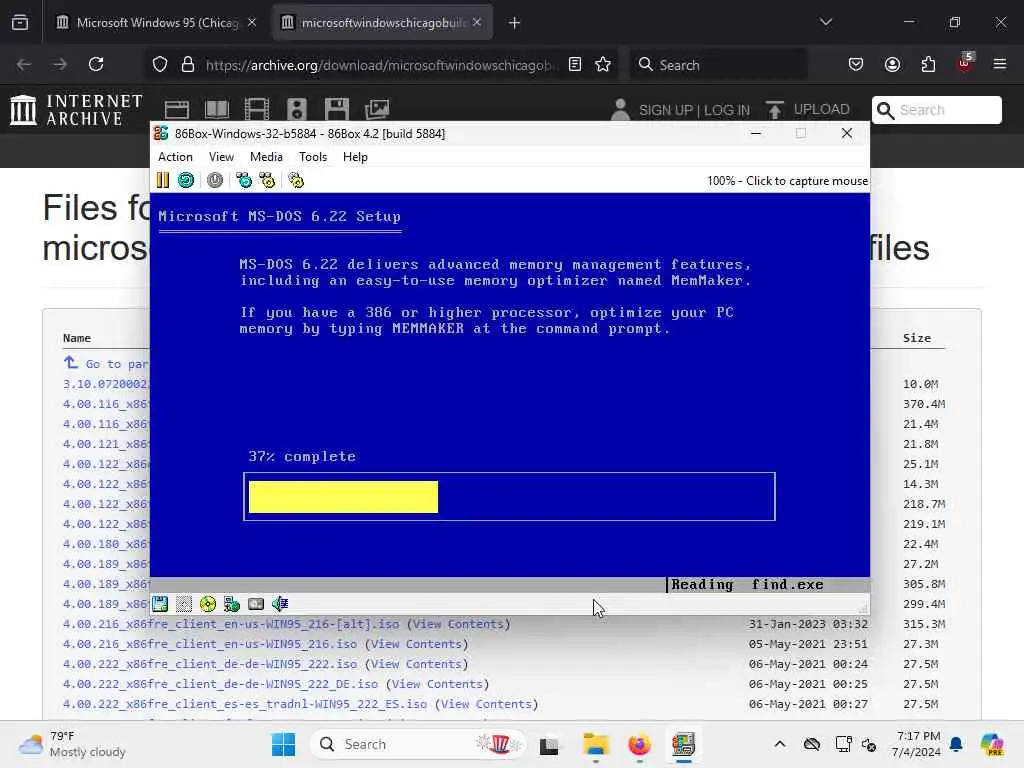Viewport: 1024px width, 768px height.
Task: Click the network status bar icon
Action: tap(232, 604)
